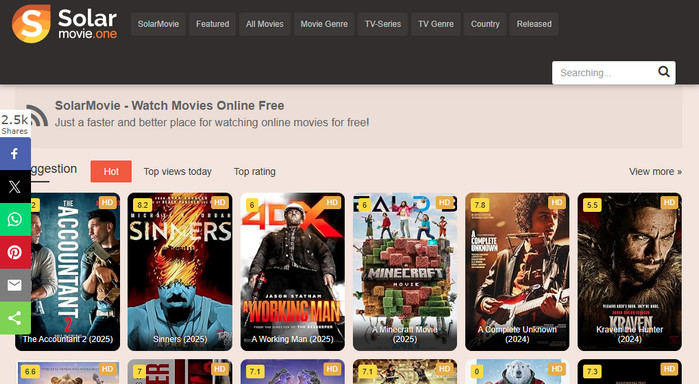
Task: Open second-row polar bear movie rated 0
Action: 517,372
